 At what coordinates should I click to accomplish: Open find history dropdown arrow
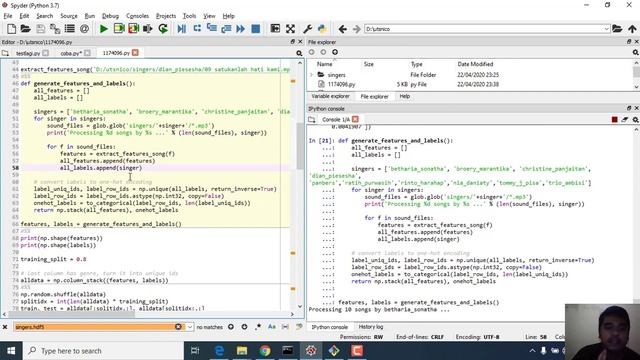(190, 327)
